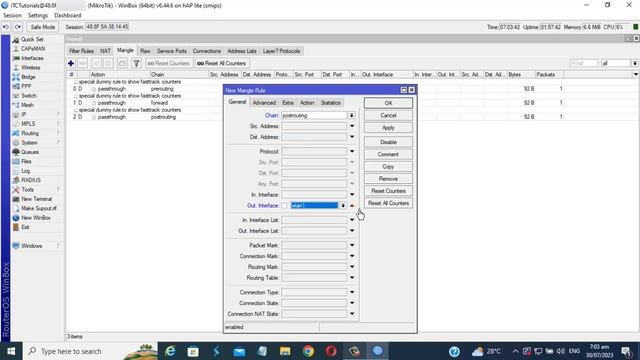Open CAPsMAN in sidebar
Image resolution: width=640 pixels, height=360 pixels.
33,49
